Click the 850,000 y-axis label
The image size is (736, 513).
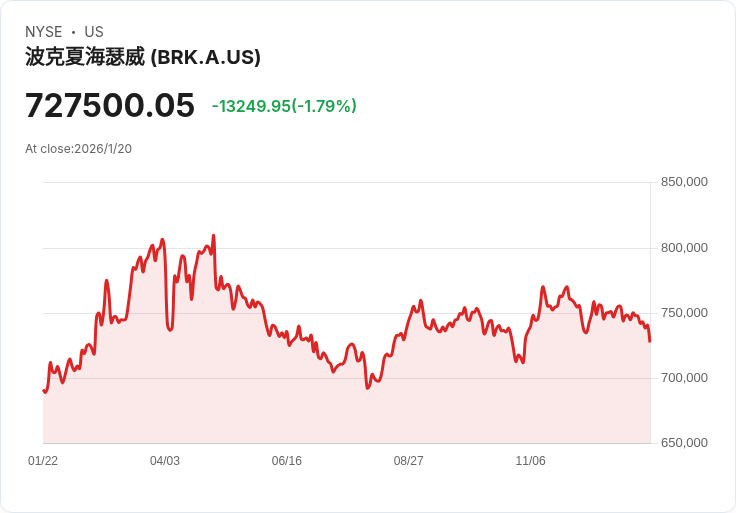pyautogui.click(x=684, y=182)
